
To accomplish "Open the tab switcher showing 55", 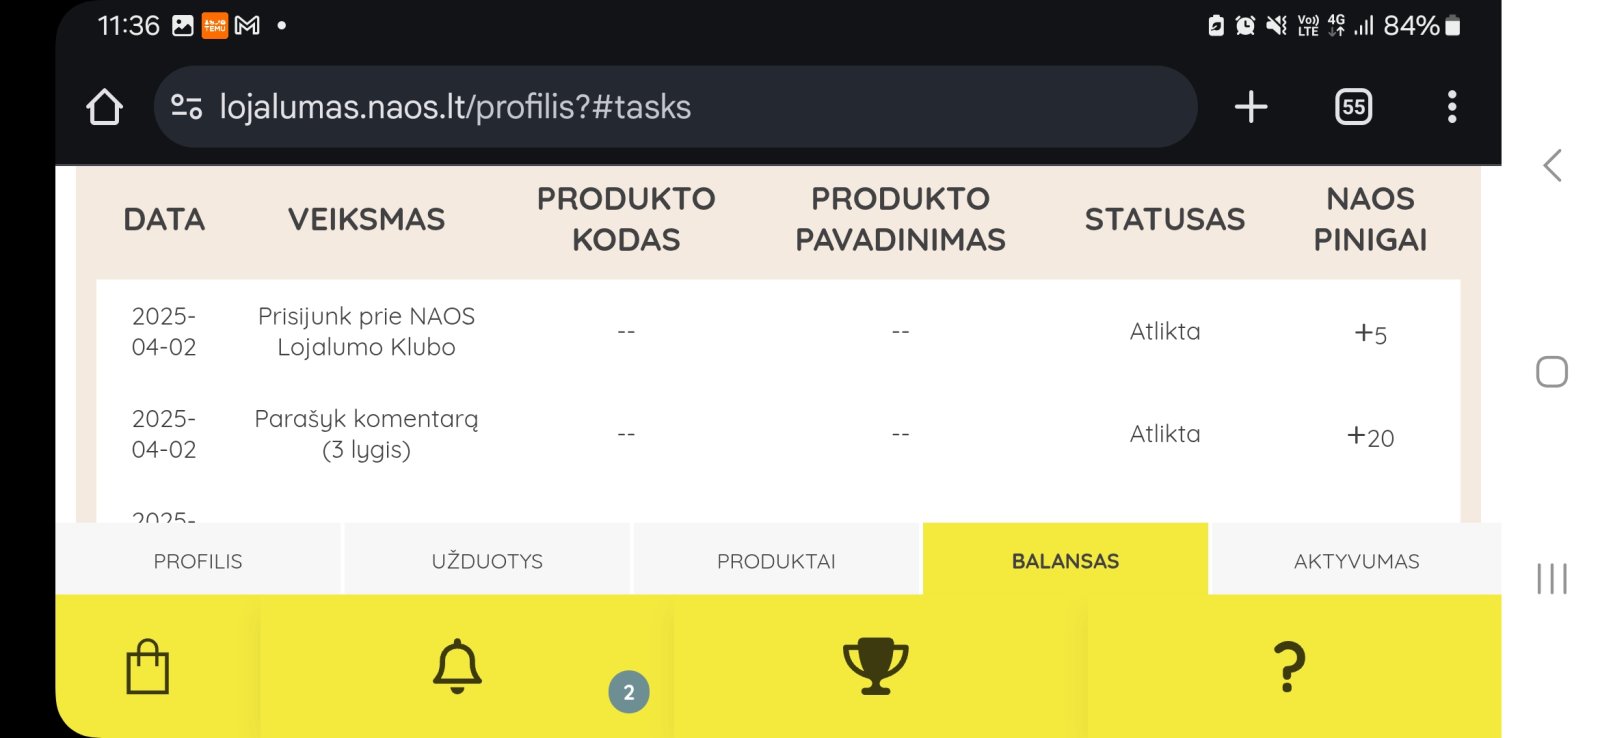I will click(x=1353, y=107).
